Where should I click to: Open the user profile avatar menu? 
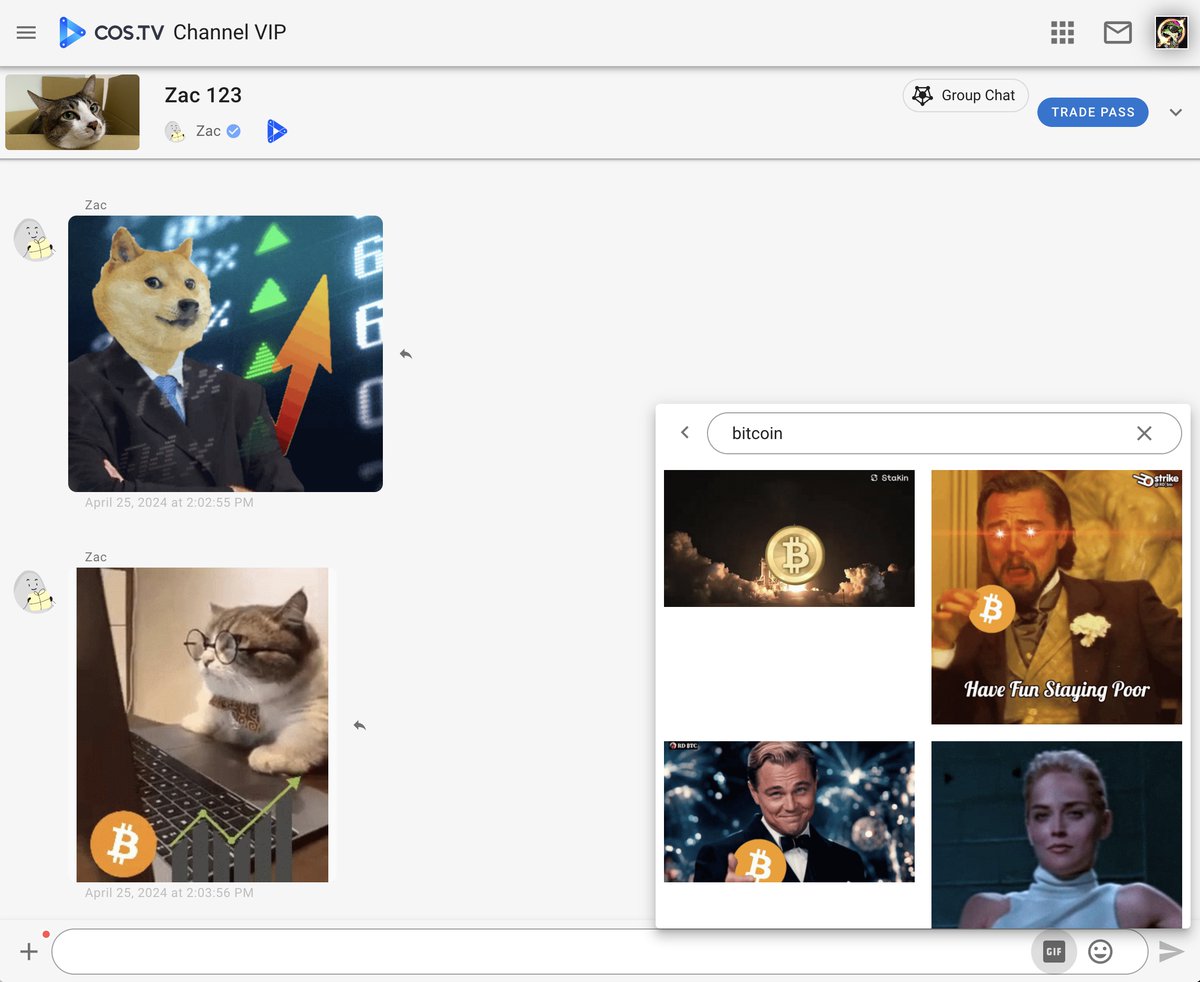click(x=1171, y=33)
